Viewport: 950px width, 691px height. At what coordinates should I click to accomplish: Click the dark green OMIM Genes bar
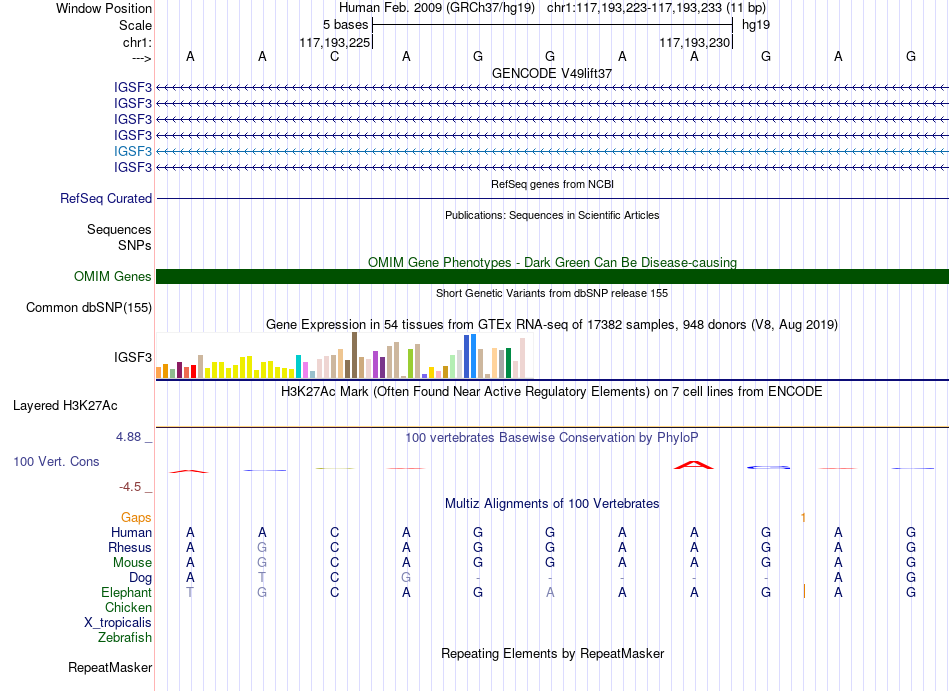click(552, 276)
